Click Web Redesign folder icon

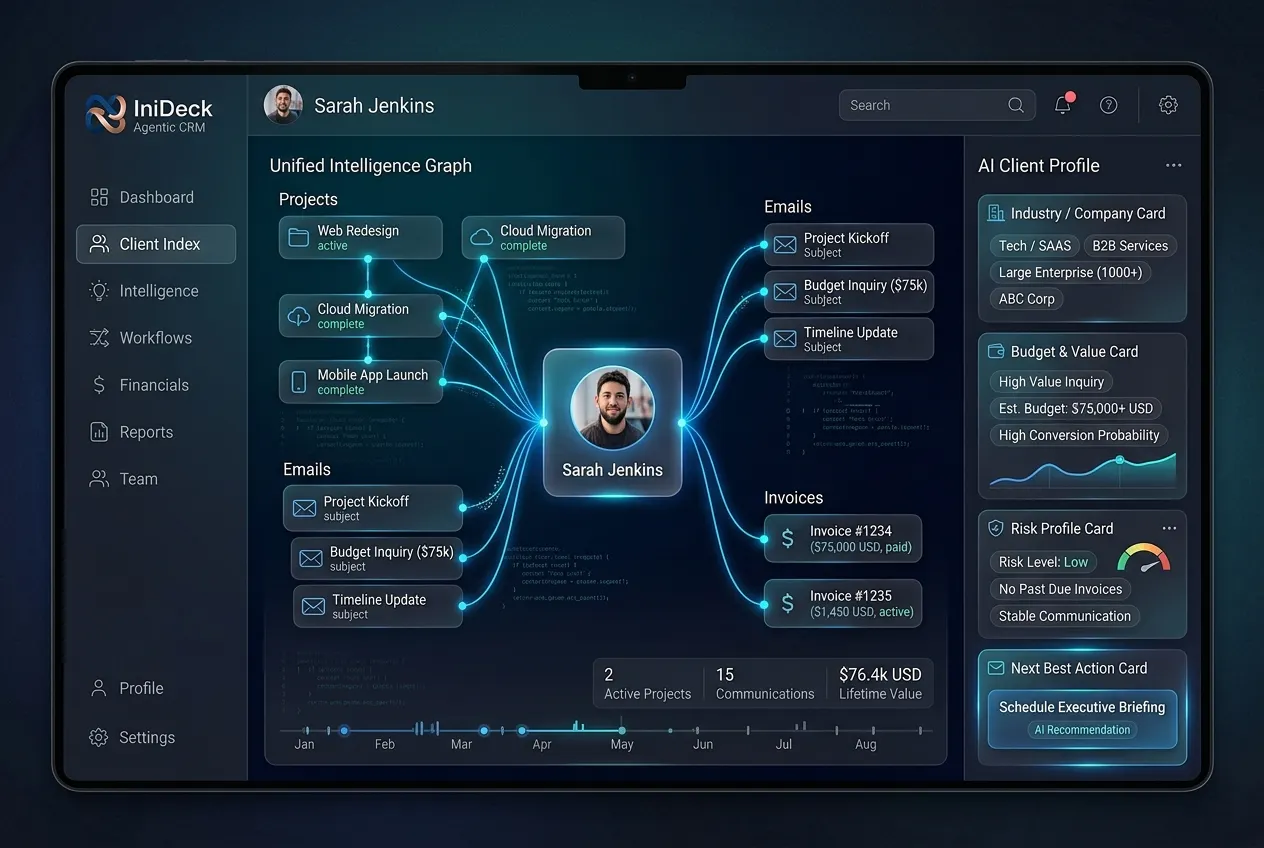pyautogui.click(x=298, y=237)
